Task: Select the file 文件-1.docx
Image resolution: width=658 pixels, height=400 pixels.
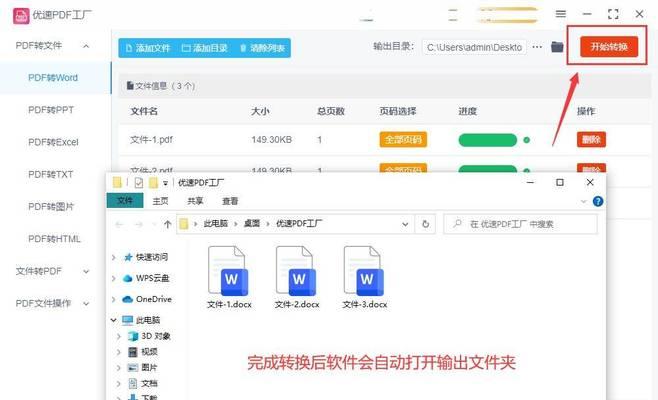Action: 229,277
